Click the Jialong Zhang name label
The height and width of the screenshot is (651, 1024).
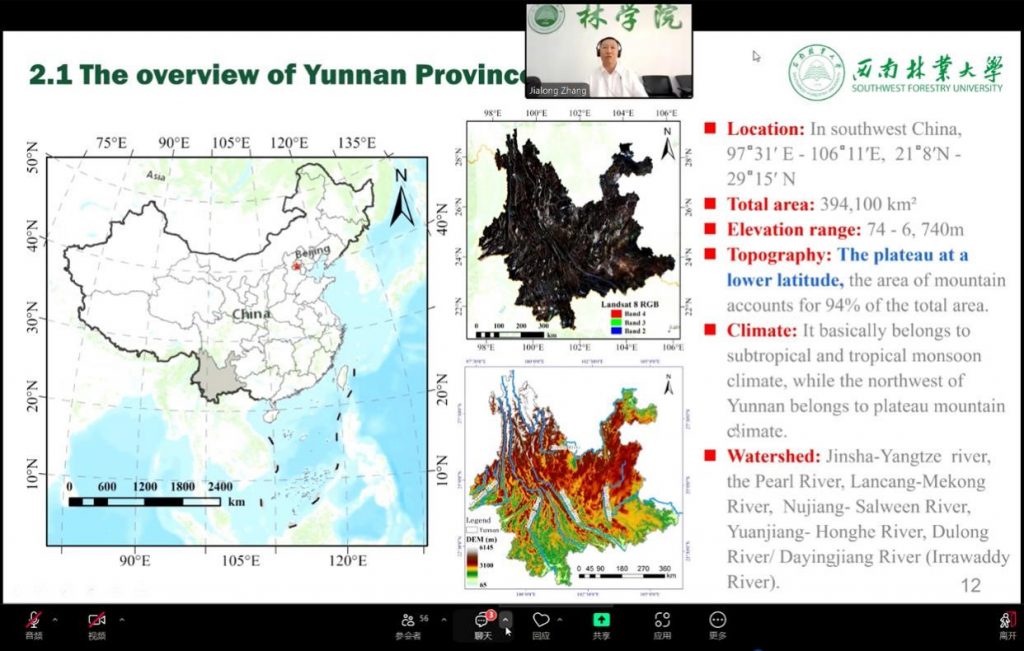559,91
